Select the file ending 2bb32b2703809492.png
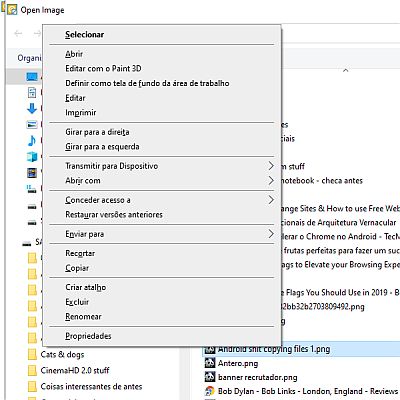The width and height of the screenshot is (400, 400). tap(323, 307)
